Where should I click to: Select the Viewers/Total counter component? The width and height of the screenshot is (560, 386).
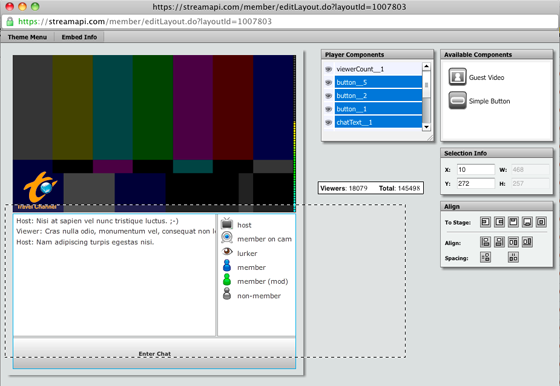pos(371,188)
